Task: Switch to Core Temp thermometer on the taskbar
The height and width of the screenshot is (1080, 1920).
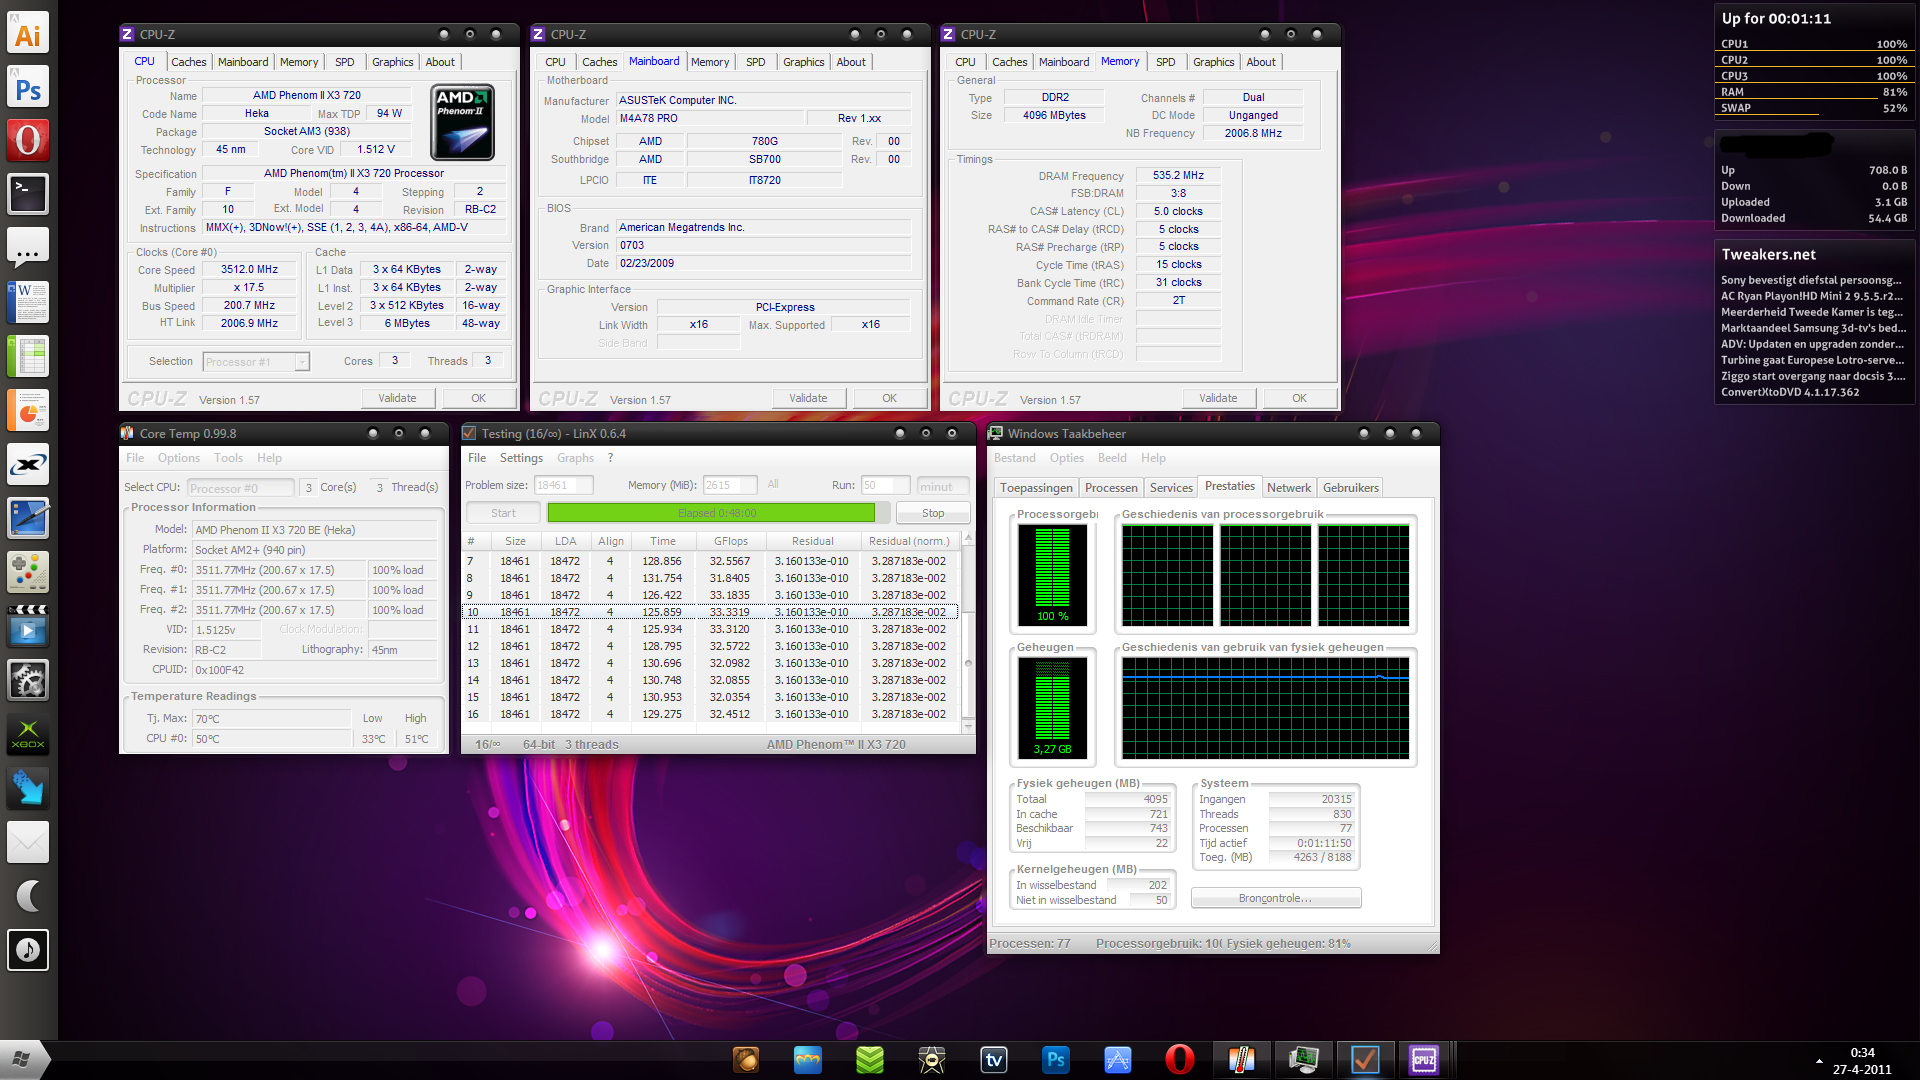Action: [1241, 1060]
